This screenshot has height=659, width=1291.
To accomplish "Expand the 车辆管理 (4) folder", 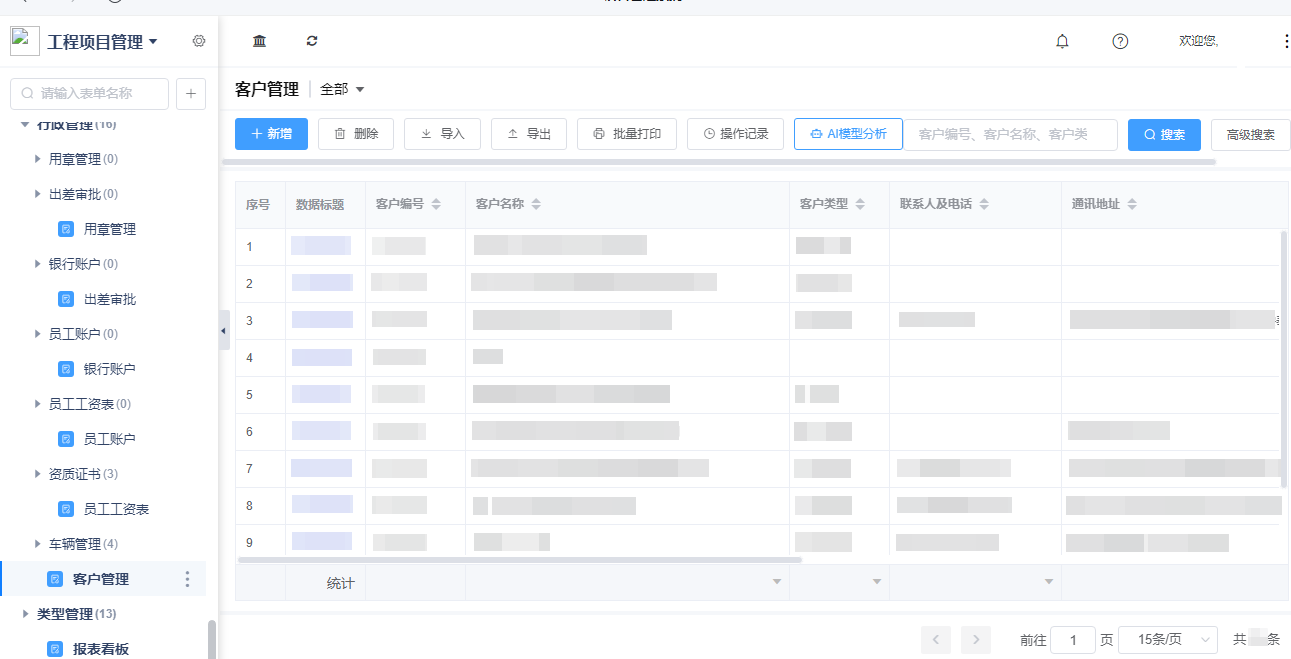I will point(37,544).
